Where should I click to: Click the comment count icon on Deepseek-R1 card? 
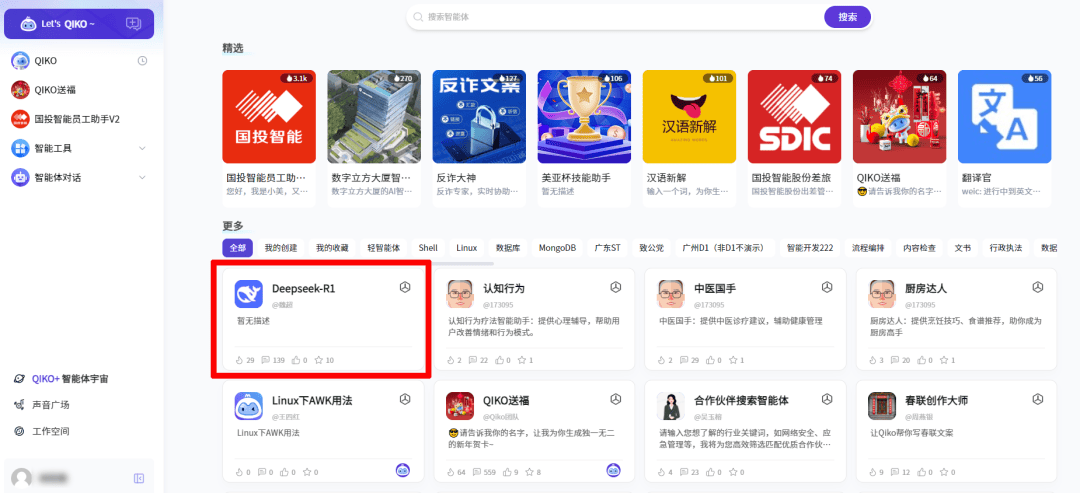[x=265, y=360]
